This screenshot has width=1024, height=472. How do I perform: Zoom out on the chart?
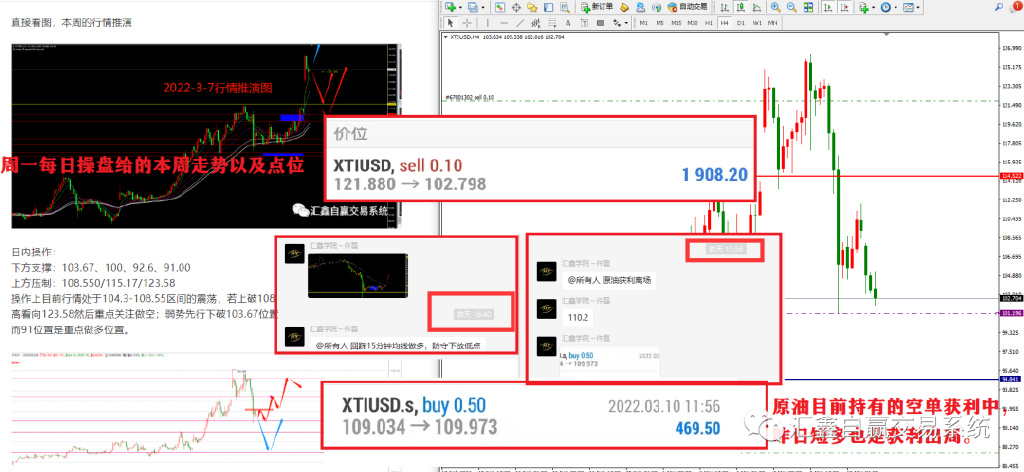point(792,7)
